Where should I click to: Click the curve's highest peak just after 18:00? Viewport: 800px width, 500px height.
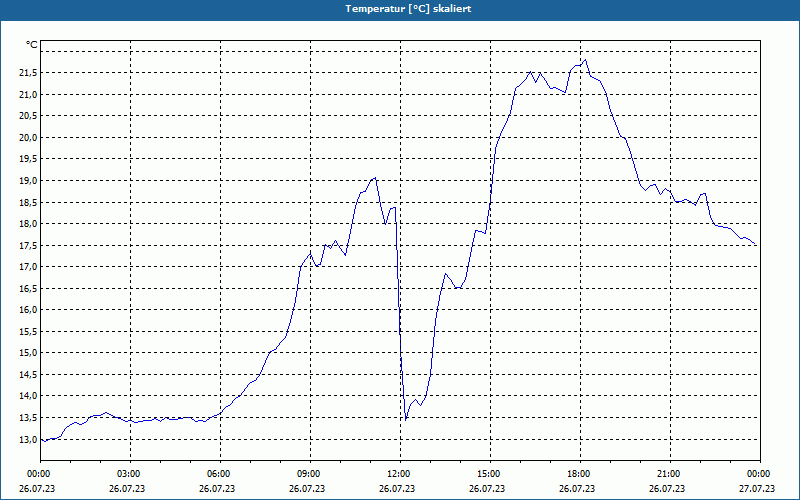(x=585, y=60)
